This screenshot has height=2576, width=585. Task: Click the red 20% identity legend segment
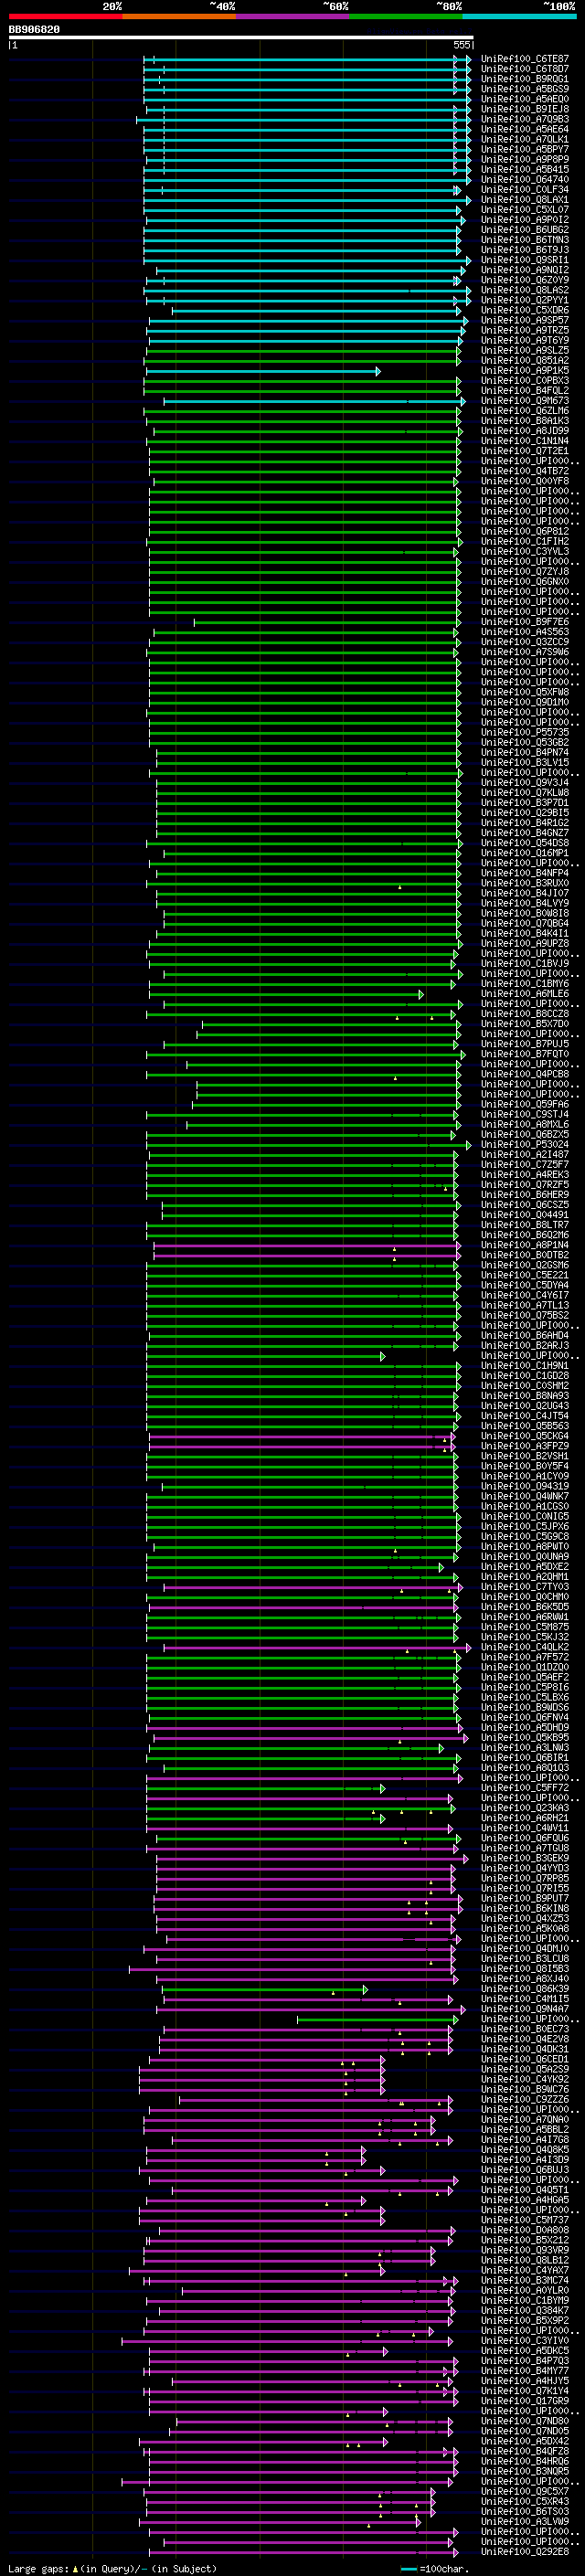(66, 17)
